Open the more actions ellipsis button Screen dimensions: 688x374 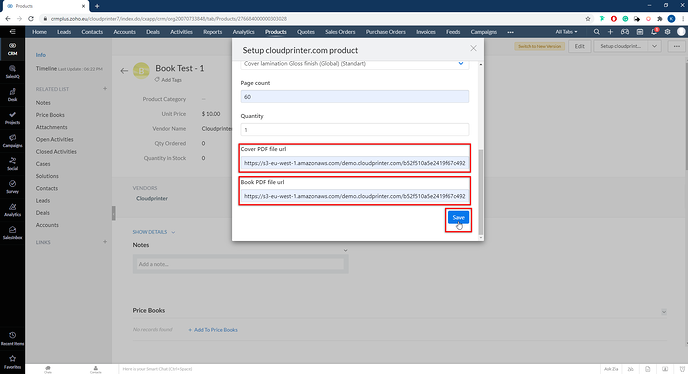pyautogui.click(x=677, y=46)
